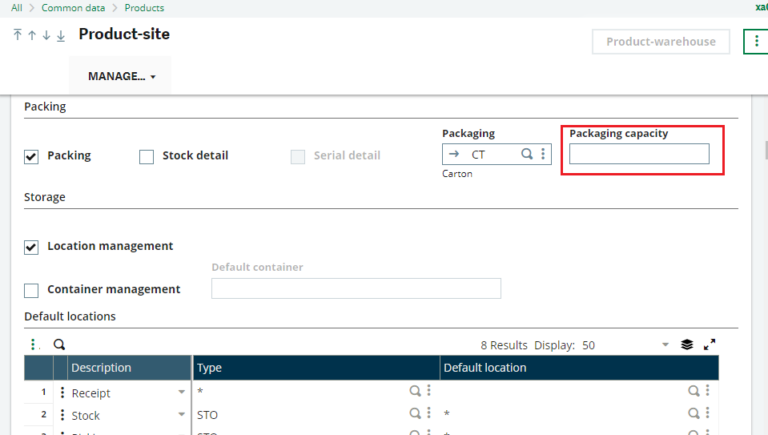Uncheck the Packing checkbox
768x435 pixels.
click(x=31, y=156)
